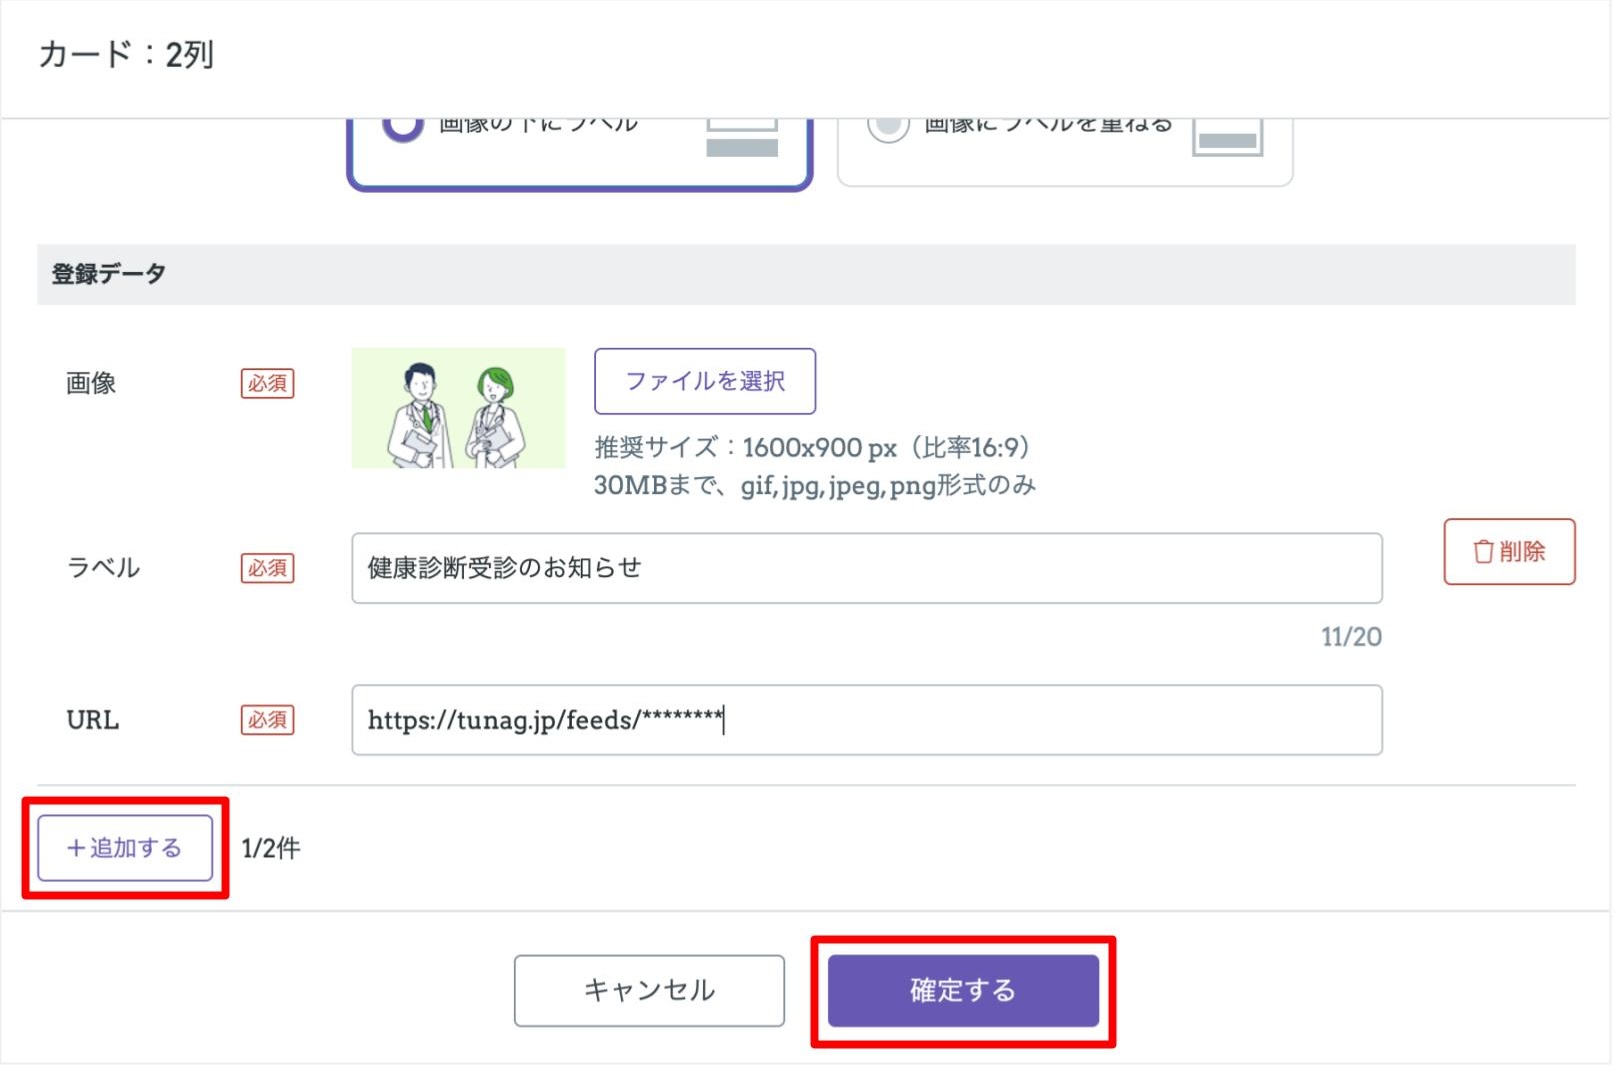
Task: Click the 必須 badge next to 画像
Action: (x=268, y=384)
